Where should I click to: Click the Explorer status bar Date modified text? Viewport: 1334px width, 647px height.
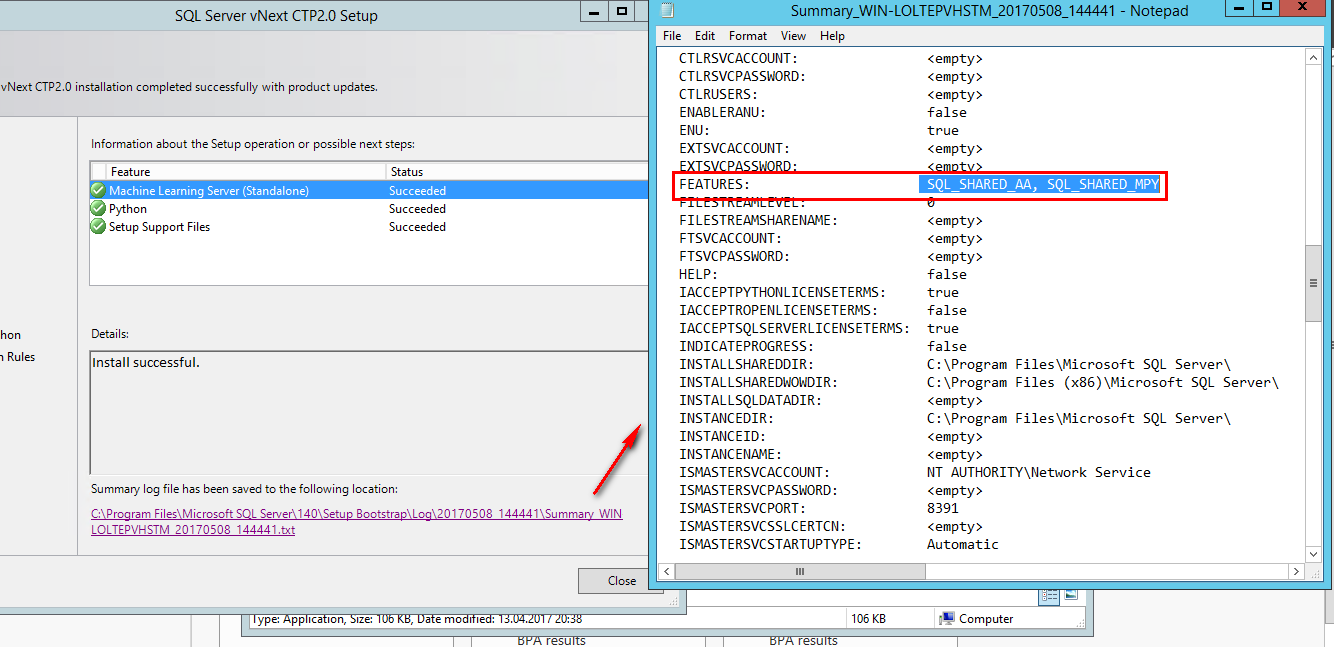[x=499, y=619]
